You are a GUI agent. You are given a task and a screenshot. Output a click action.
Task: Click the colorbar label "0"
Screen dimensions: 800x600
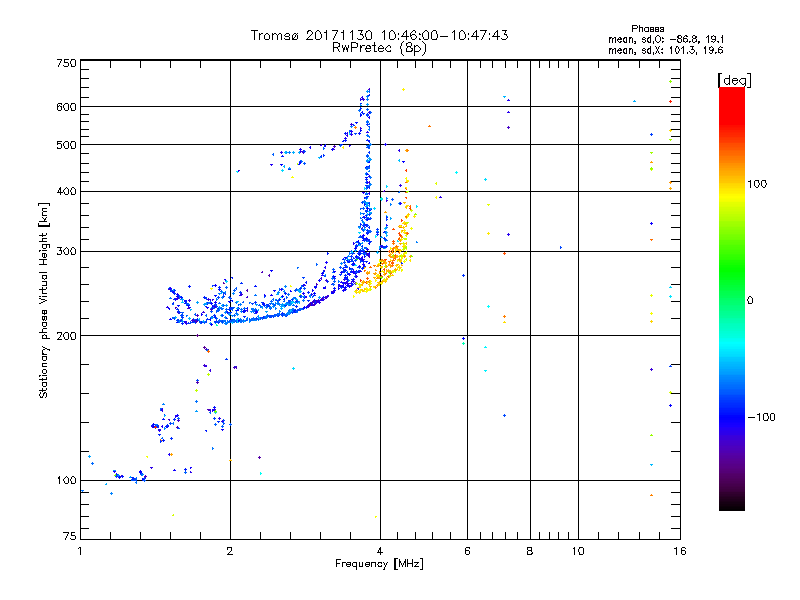(750, 300)
